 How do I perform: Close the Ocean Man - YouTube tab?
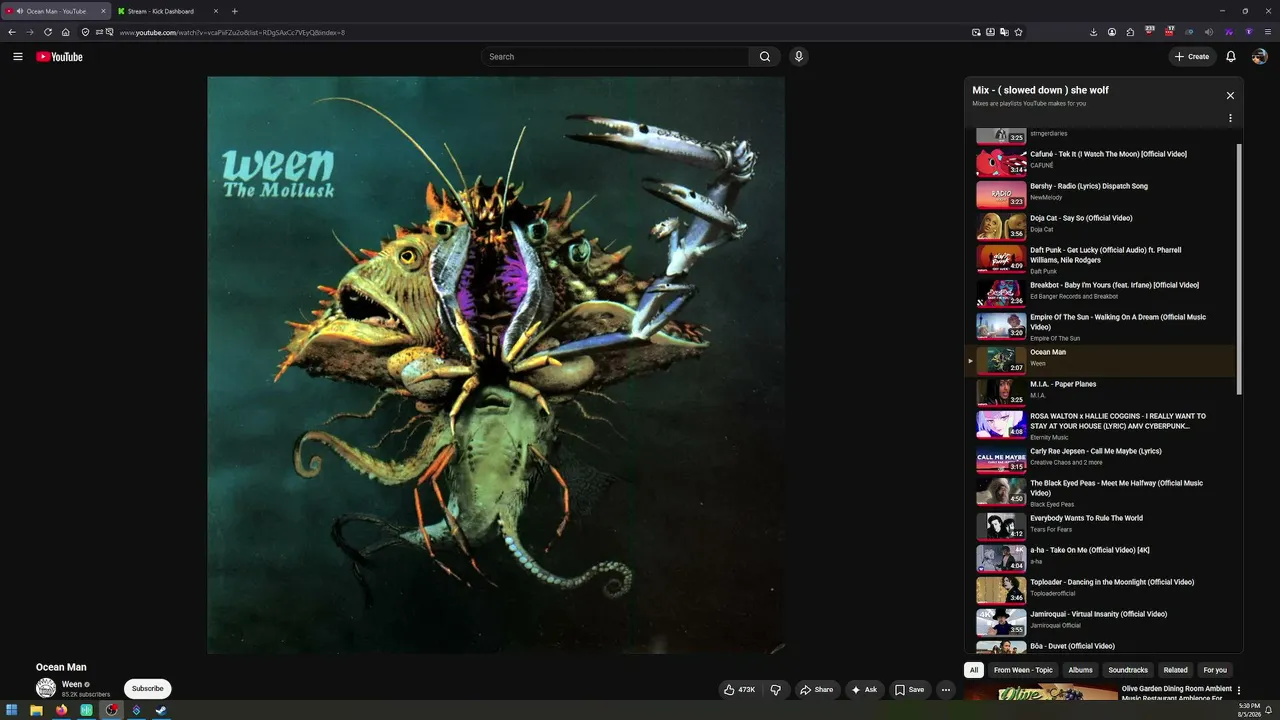pyautogui.click(x=103, y=11)
